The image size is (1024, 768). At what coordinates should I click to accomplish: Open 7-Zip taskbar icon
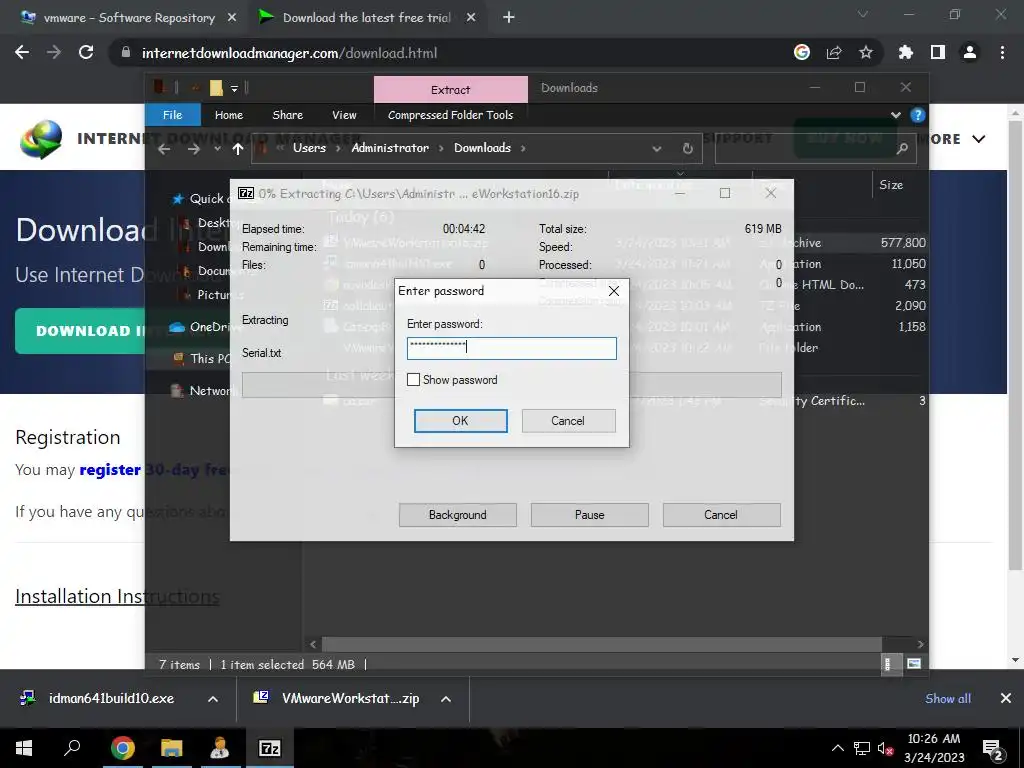pyautogui.click(x=270, y=748)
